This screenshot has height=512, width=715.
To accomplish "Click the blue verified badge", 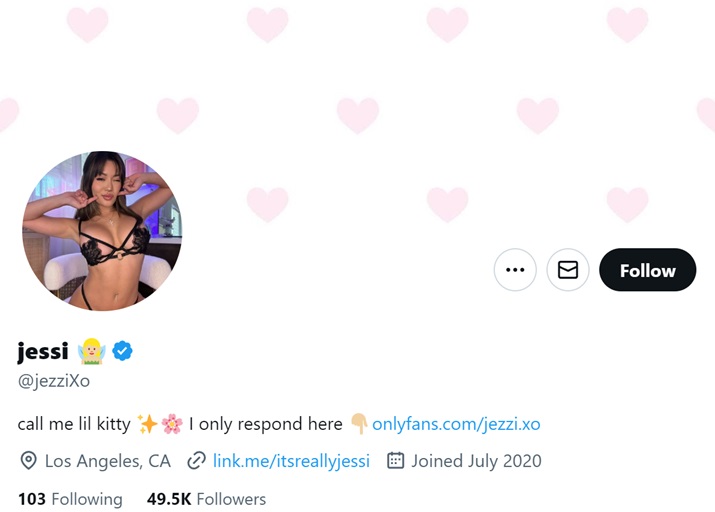I will point(123,351).
